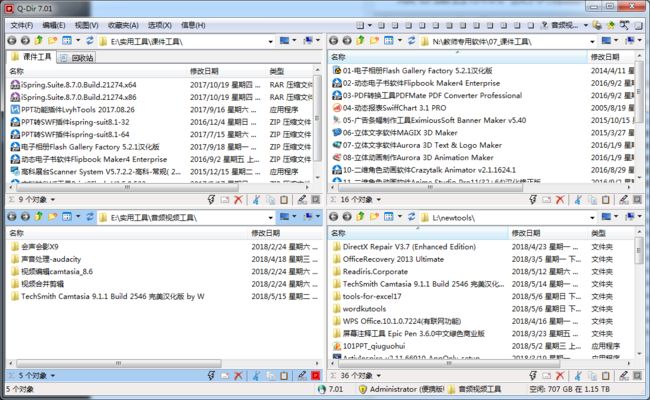Go back in the L:\newtools pane

(334, 217)
